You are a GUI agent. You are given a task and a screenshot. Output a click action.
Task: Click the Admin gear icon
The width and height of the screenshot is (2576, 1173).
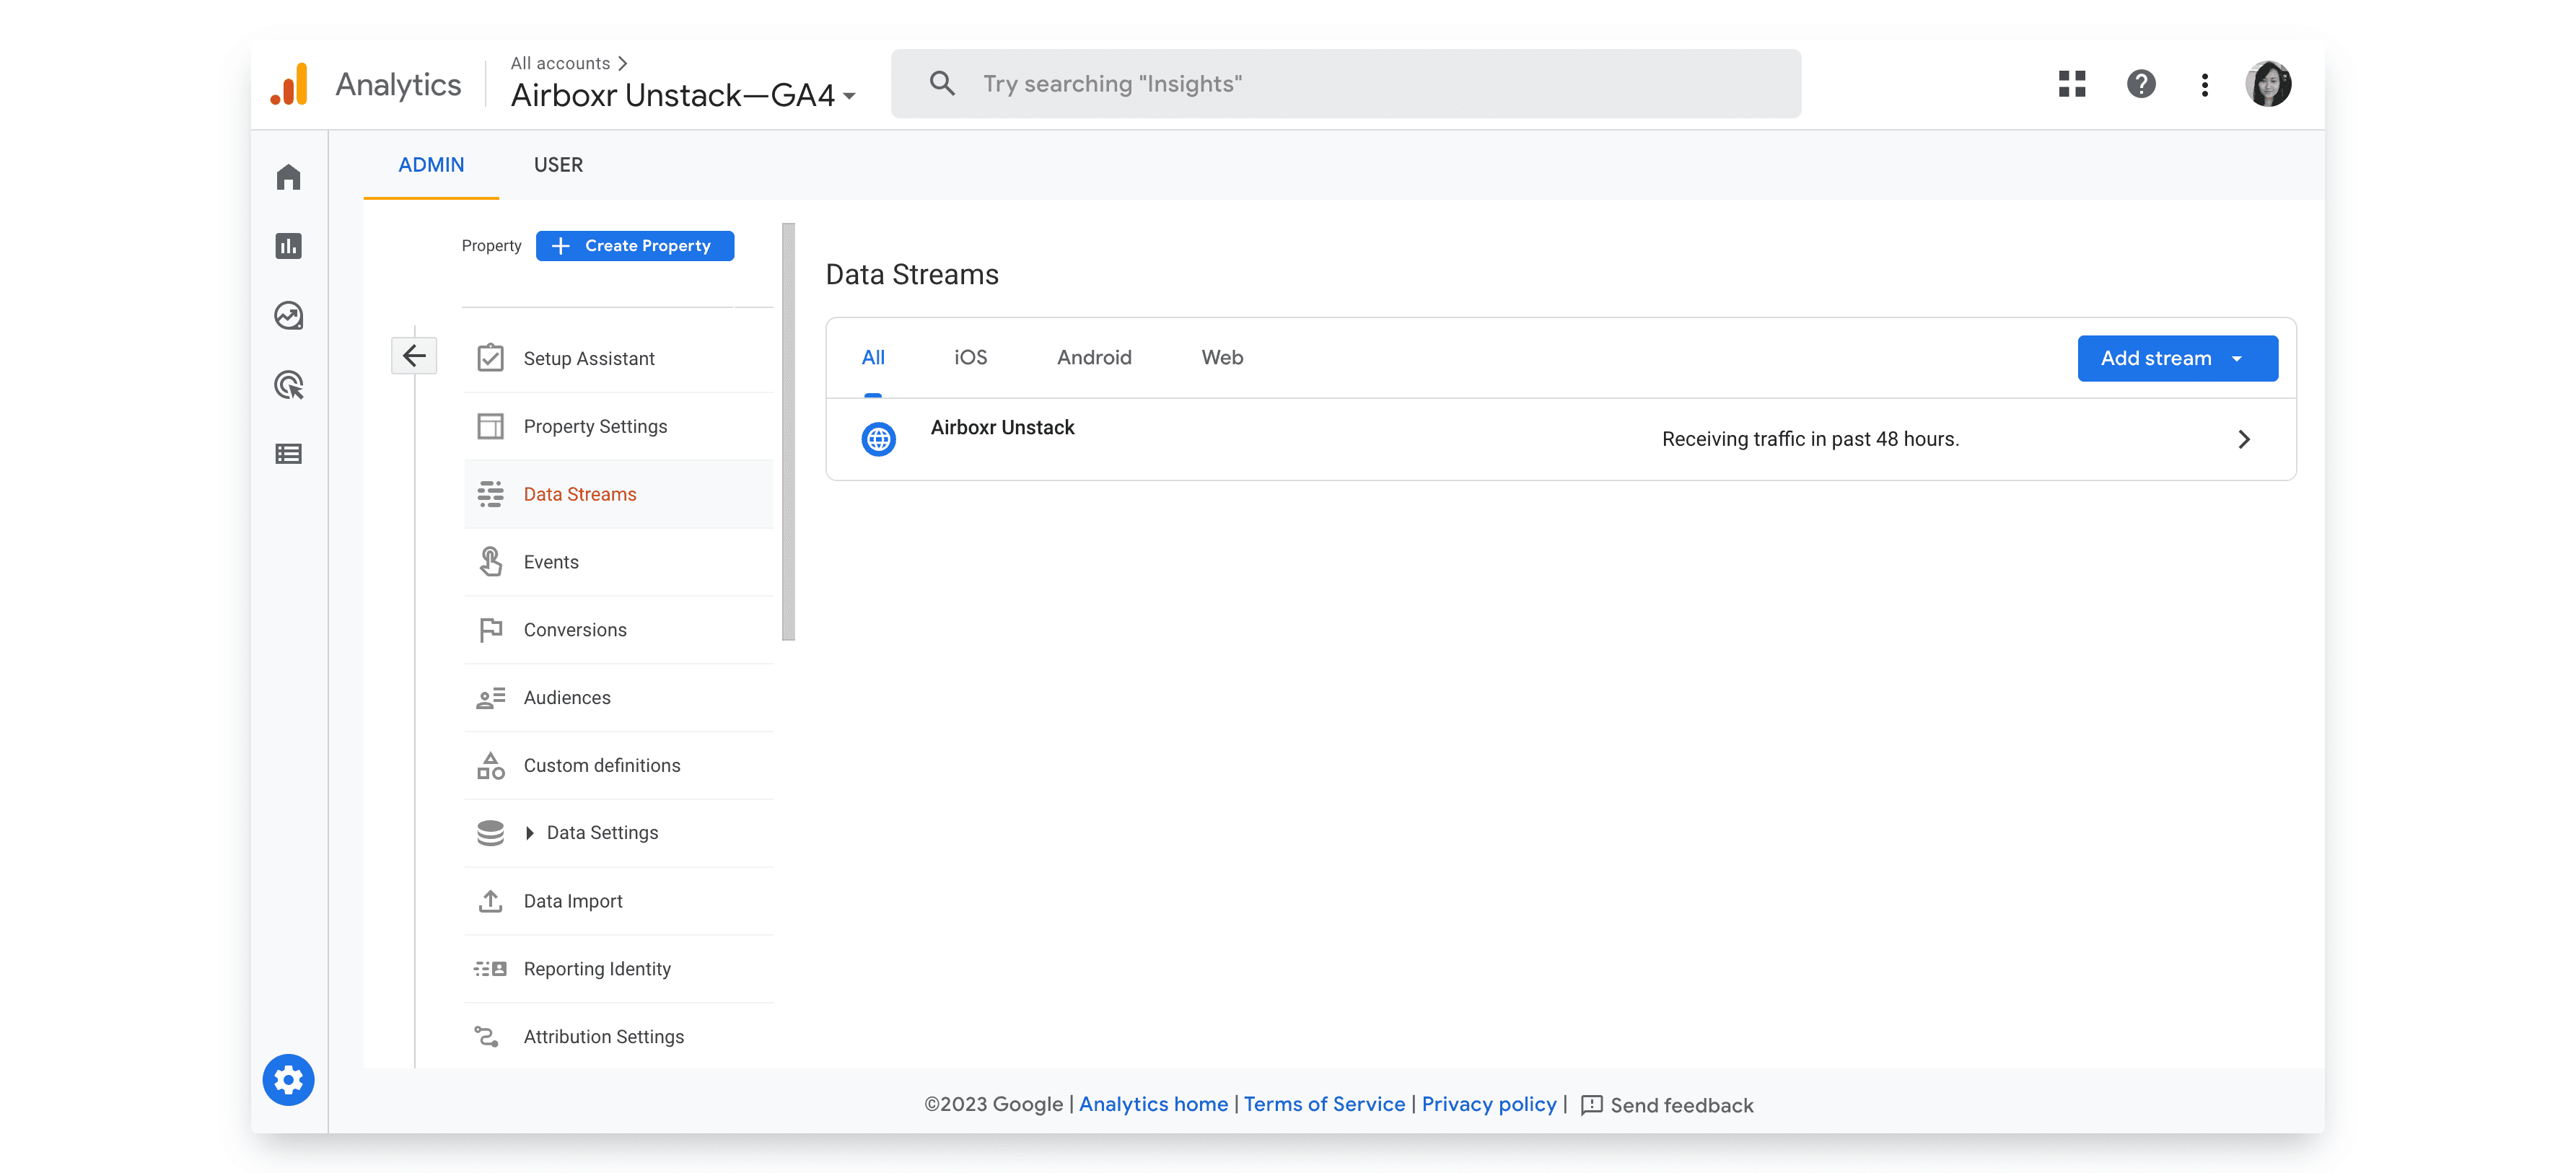pyautogui.click(x=288, y=1080)
